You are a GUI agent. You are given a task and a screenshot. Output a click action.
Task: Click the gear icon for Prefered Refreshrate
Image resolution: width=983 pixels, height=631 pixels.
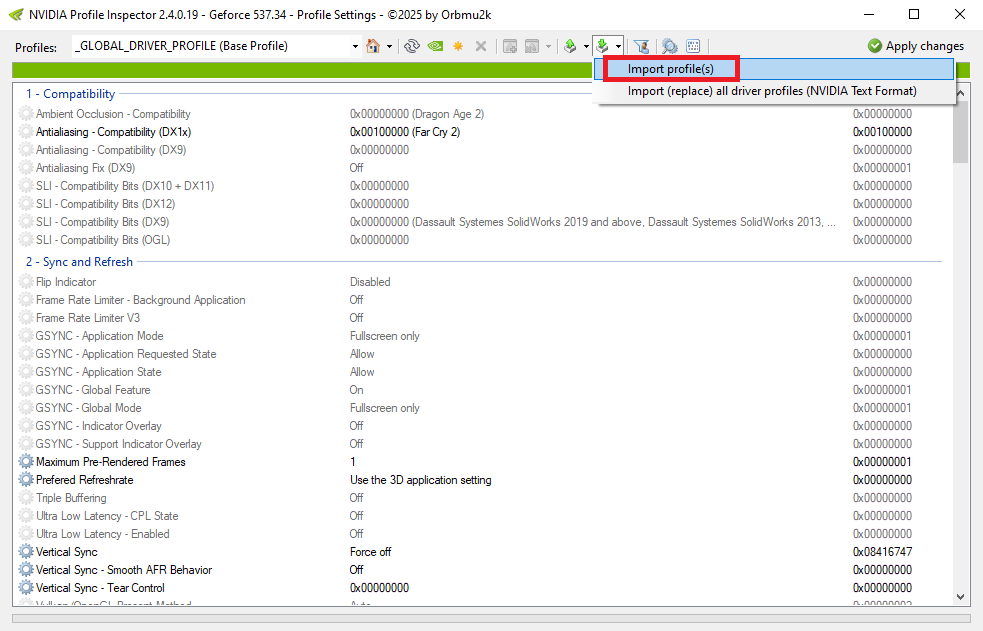point(26,480)
